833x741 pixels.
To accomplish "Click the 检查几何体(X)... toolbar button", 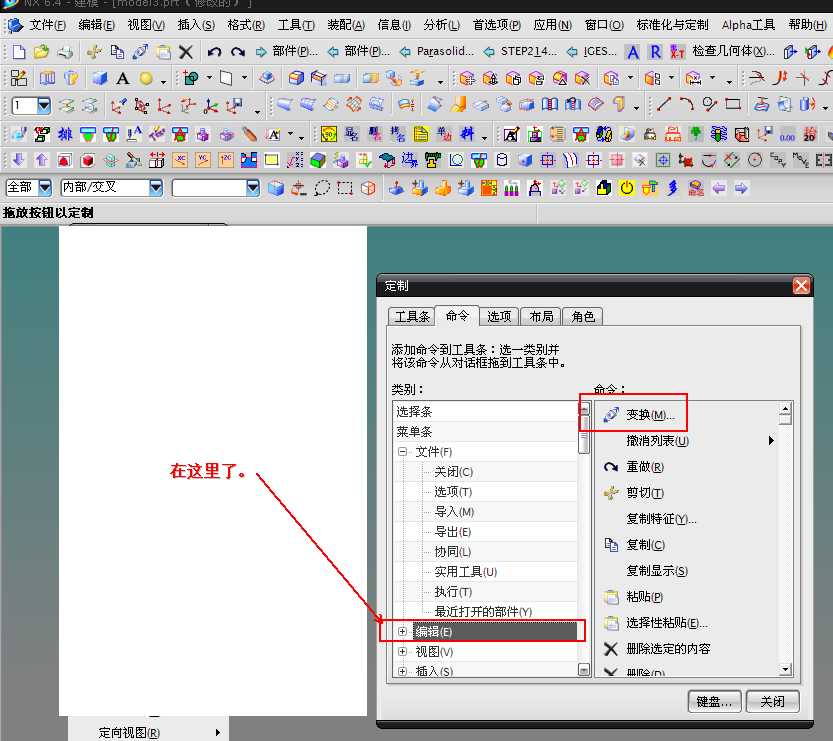I will tap(734, 52).
